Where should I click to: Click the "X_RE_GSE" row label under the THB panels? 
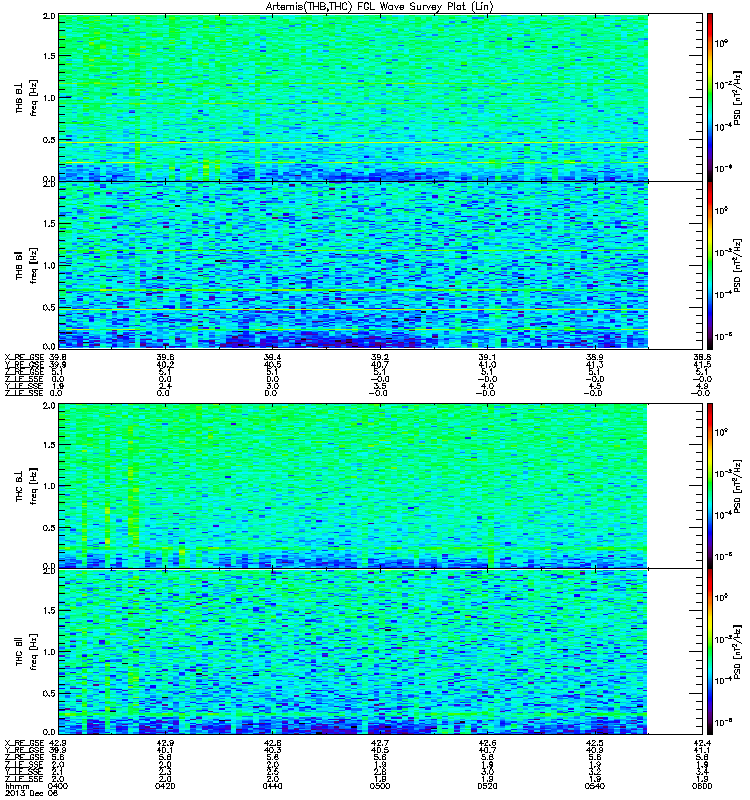[x=24, y=357]
